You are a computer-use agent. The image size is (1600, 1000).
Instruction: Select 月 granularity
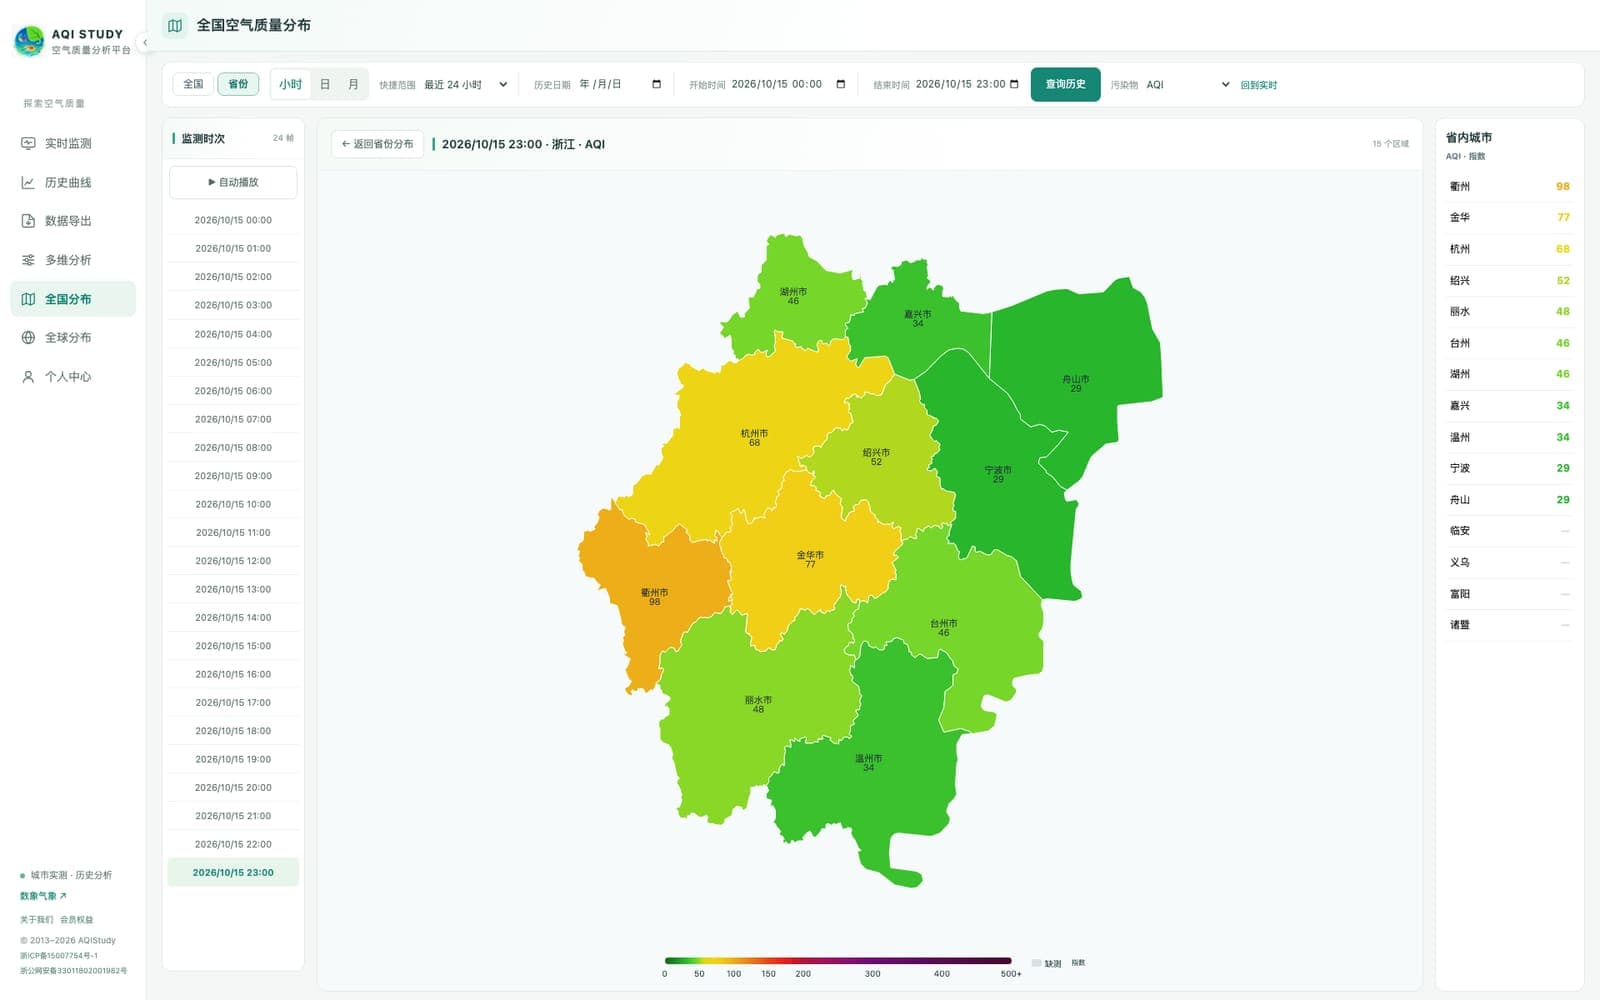click(353, 84)
